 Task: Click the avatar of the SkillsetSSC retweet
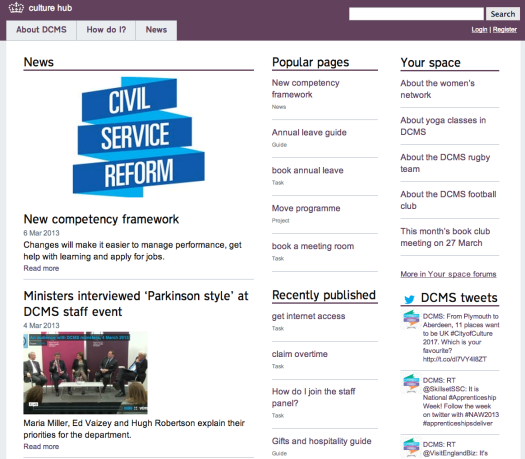411,383
